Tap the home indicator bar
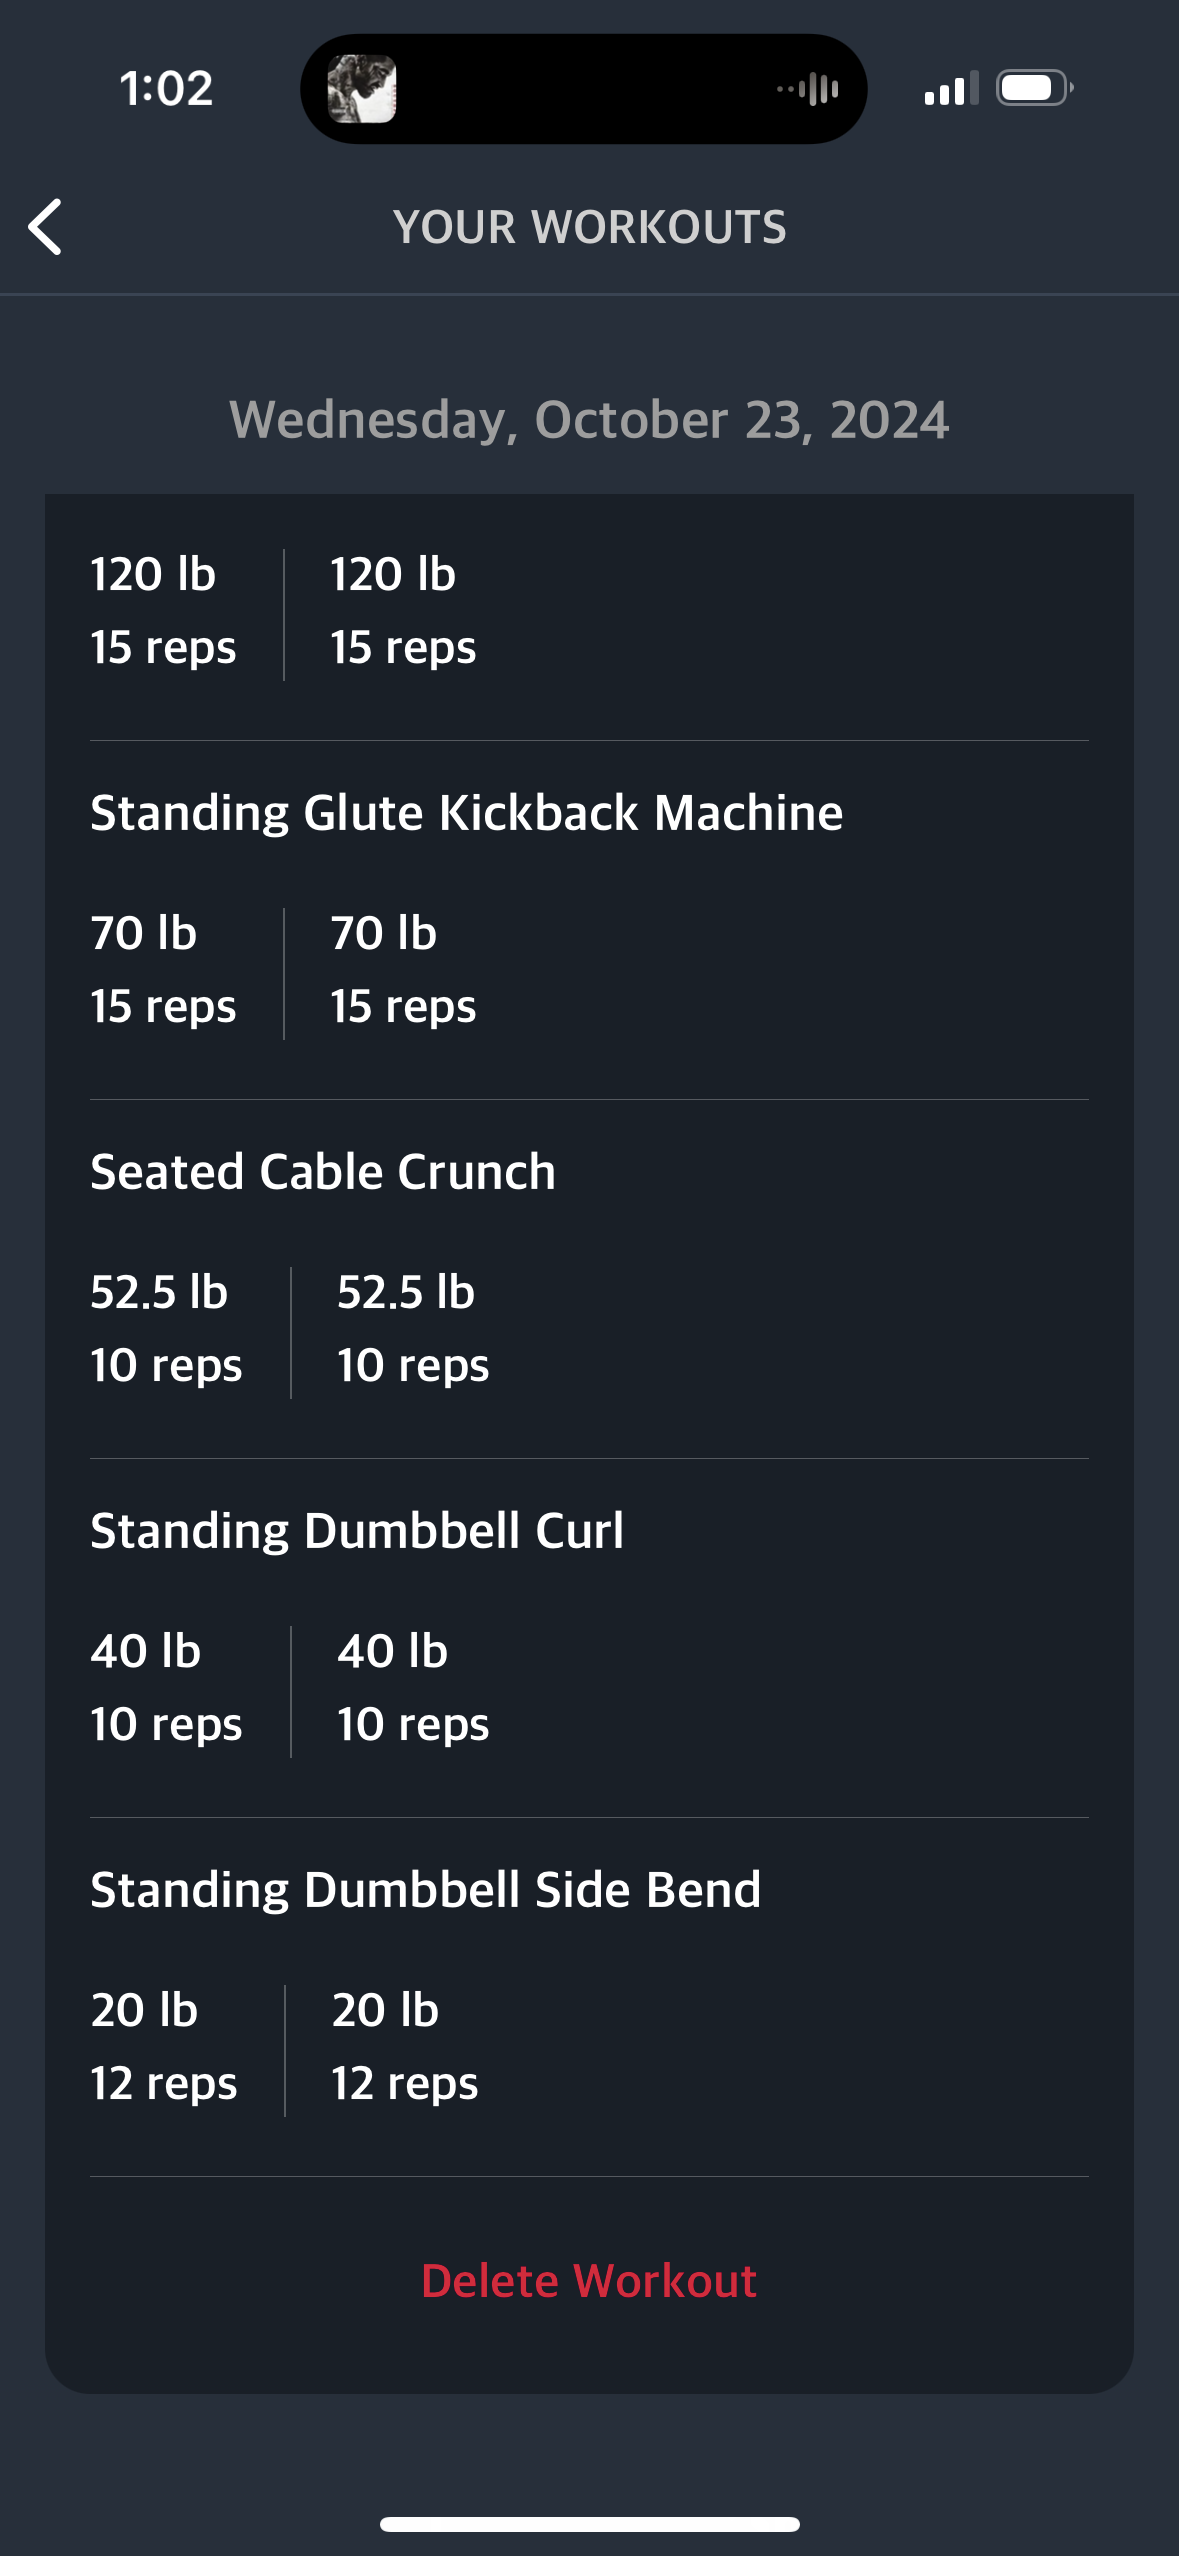1179x2556 pixels. pos(589,2524)
